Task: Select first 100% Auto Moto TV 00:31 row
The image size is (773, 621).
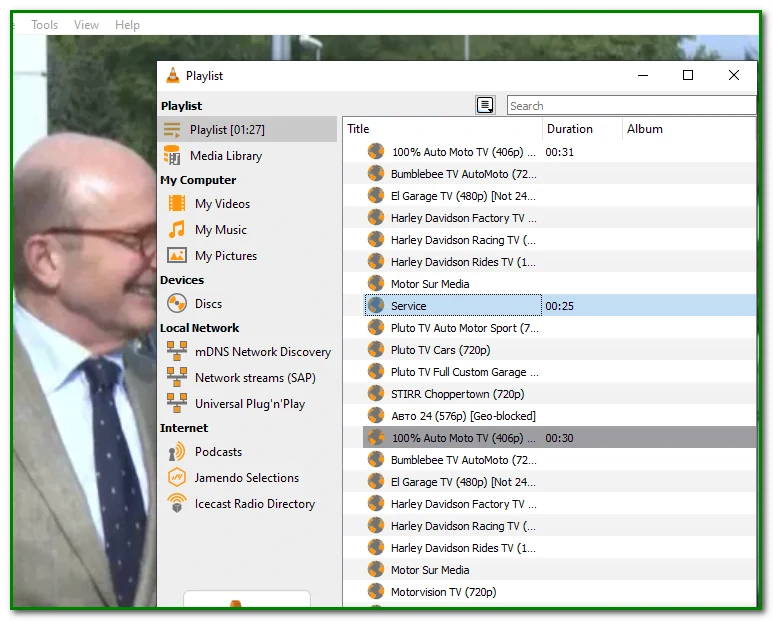Action: (550, 152)
